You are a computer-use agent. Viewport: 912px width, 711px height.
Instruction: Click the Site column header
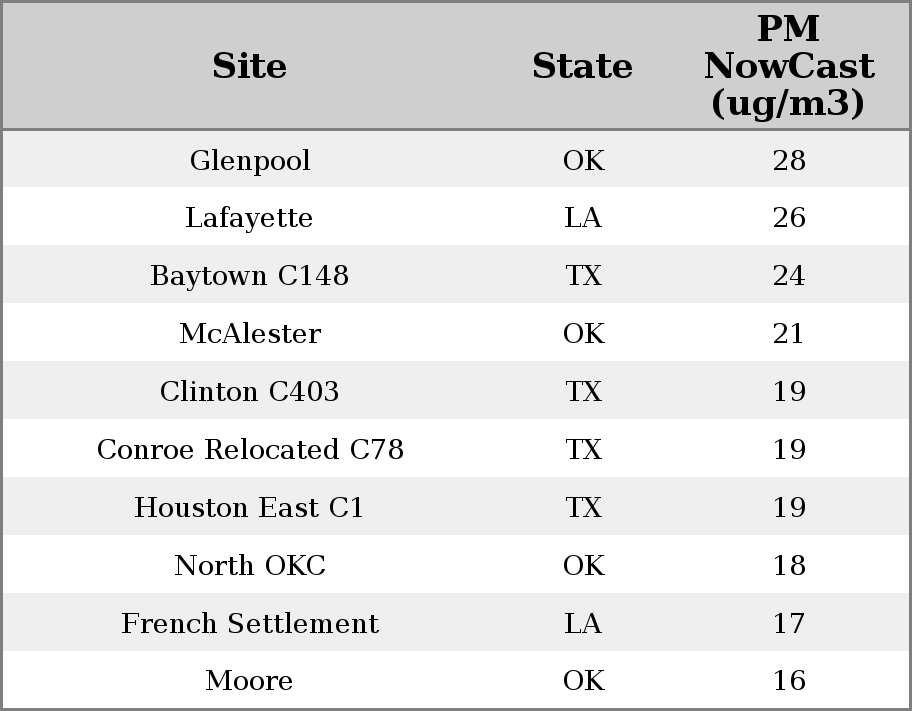coord(250,67)
